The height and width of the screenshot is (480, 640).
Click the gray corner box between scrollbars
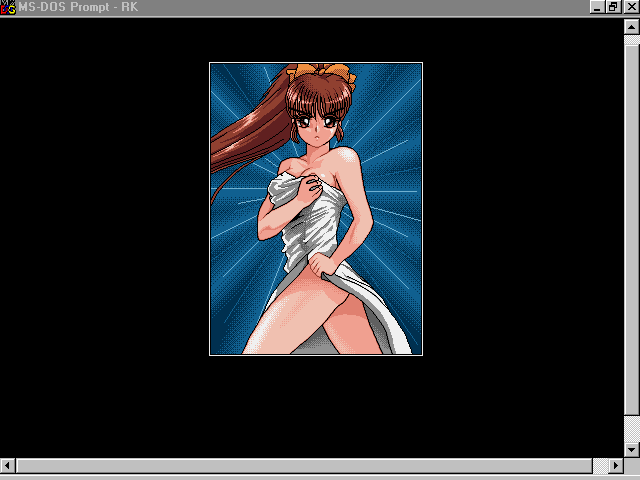[x=631, y=467]
